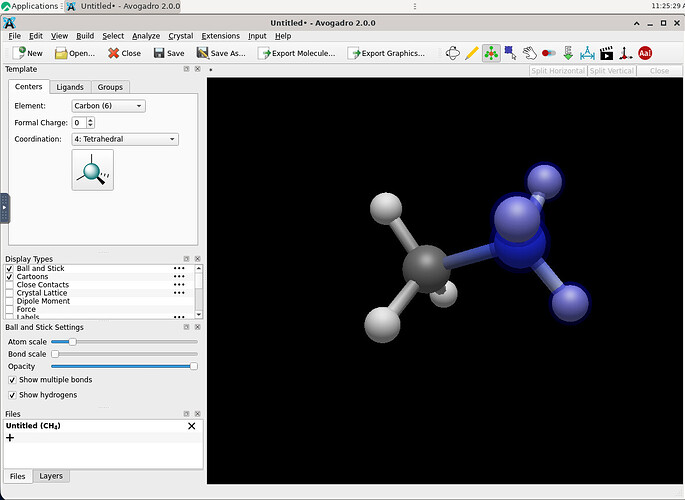685x500 pixels.
Task: Open the Coordination dropdown showing 4: Tetrahedral
Action: [125, 139]
